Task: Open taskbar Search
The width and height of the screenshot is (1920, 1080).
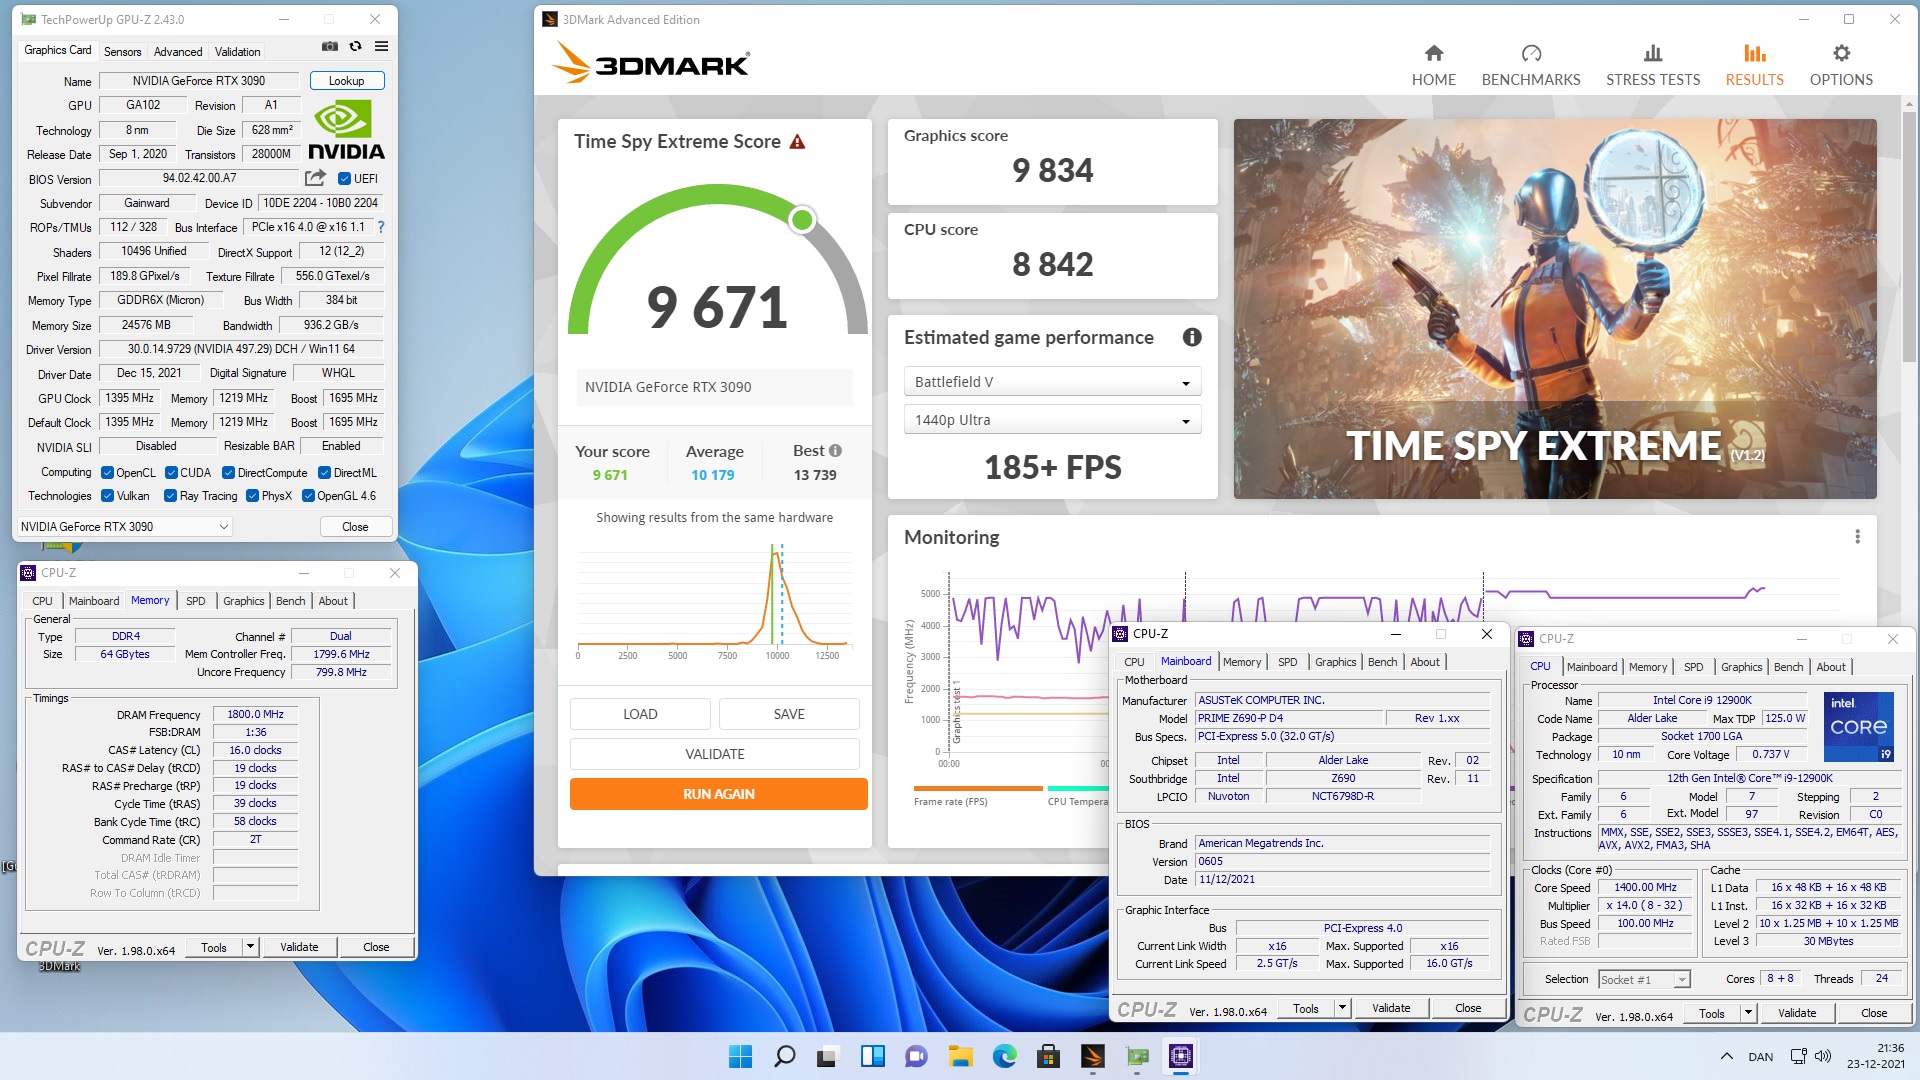Action: coord(785,1056)
